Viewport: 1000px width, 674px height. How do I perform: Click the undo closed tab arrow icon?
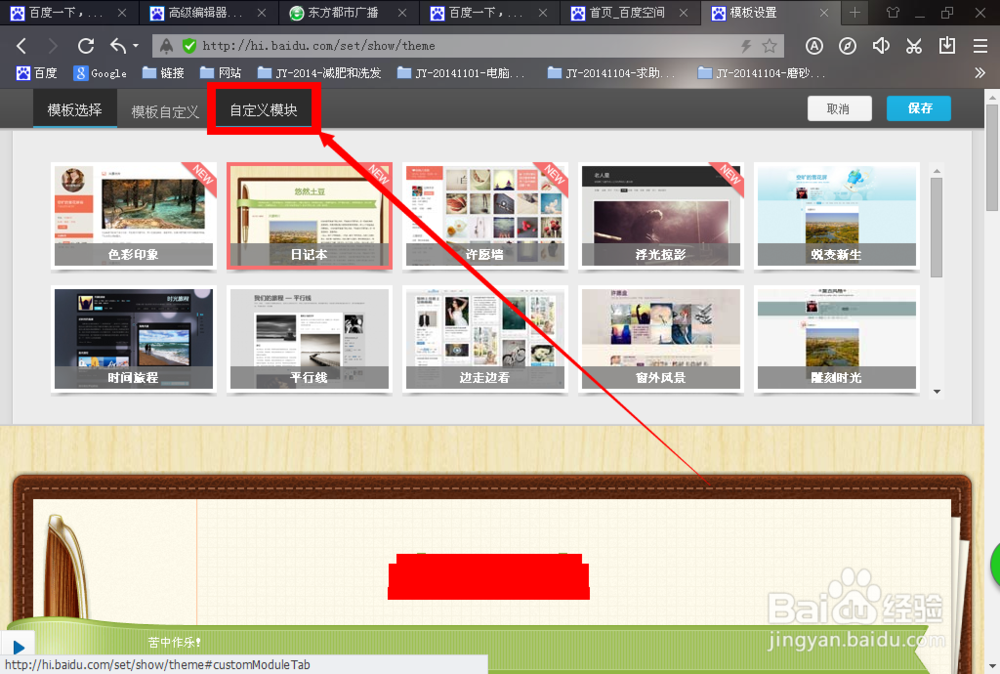point(118,46)
